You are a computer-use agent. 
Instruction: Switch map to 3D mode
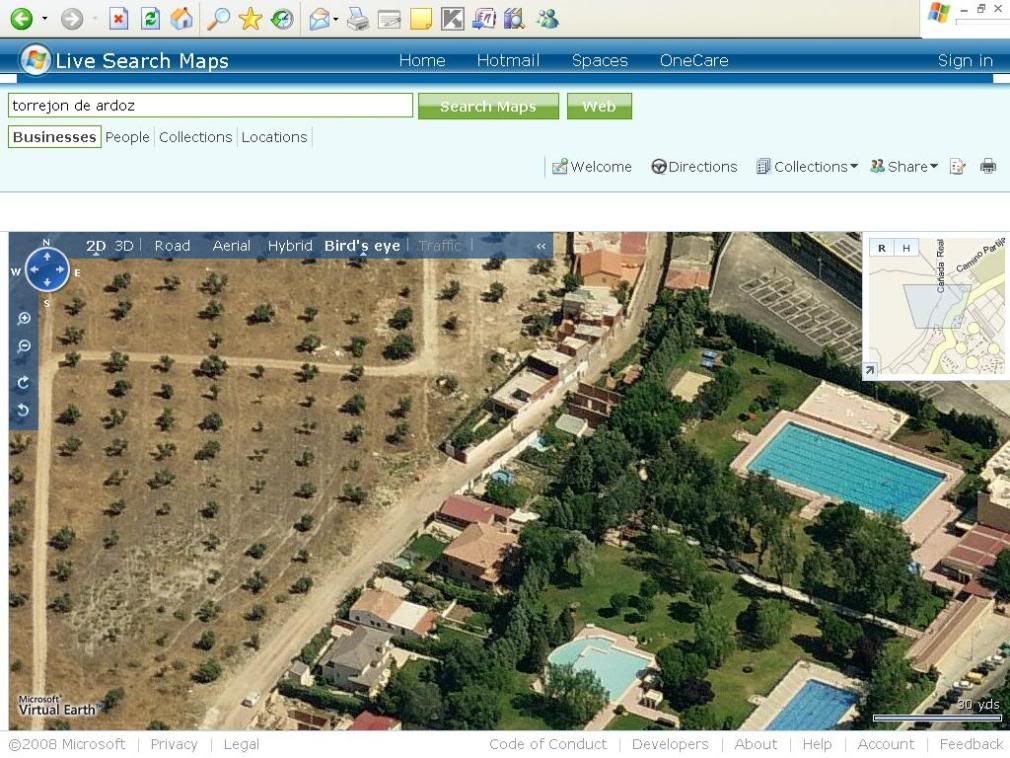point(124,246)
